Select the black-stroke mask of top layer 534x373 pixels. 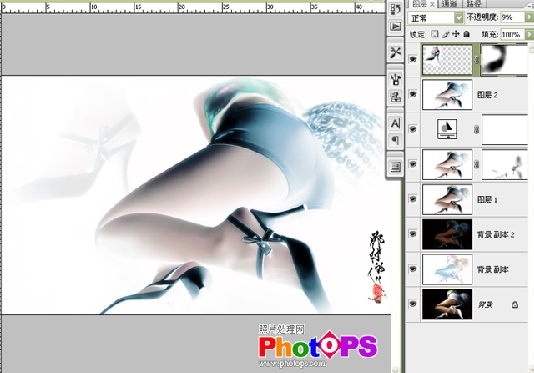[505, 60]
